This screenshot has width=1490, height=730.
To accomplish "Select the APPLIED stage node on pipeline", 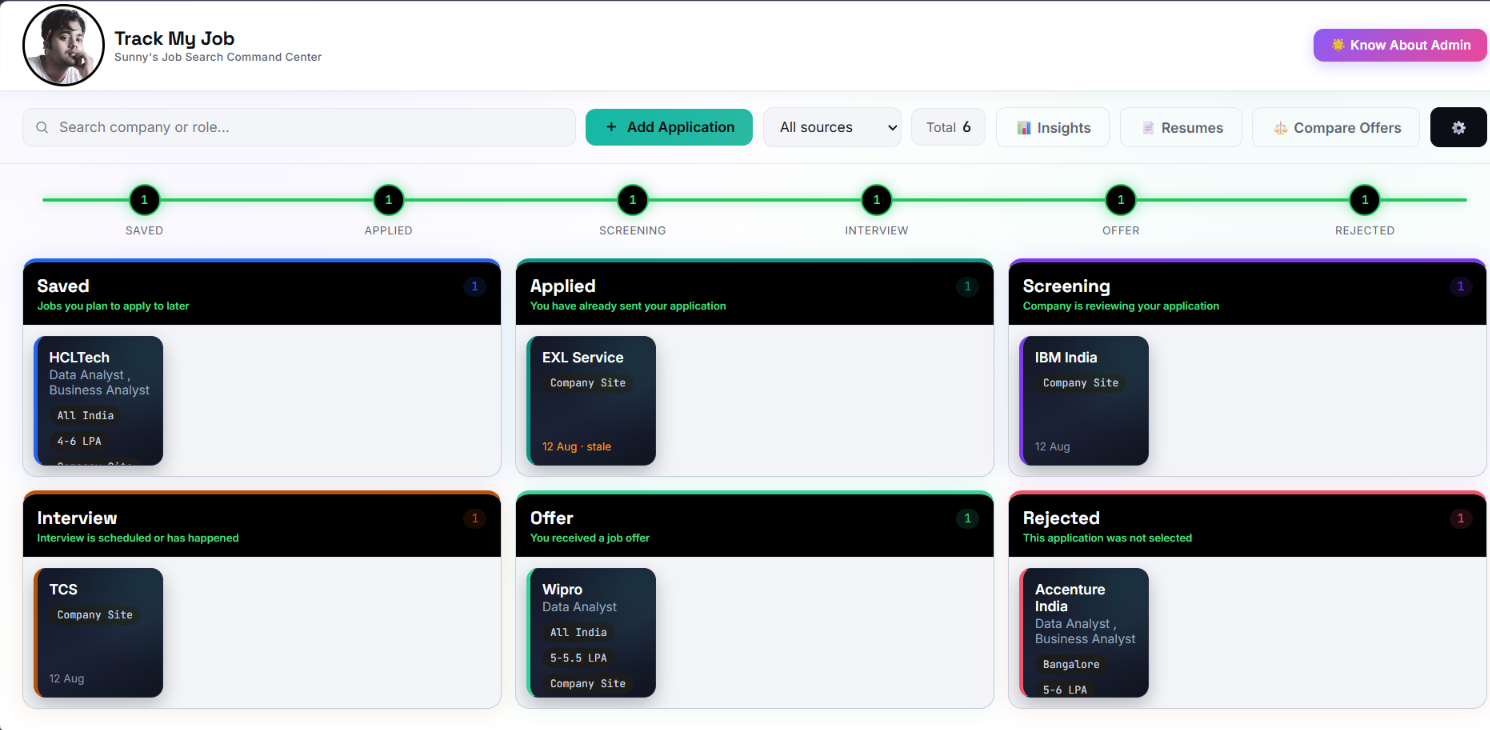I will click(388, 200).
